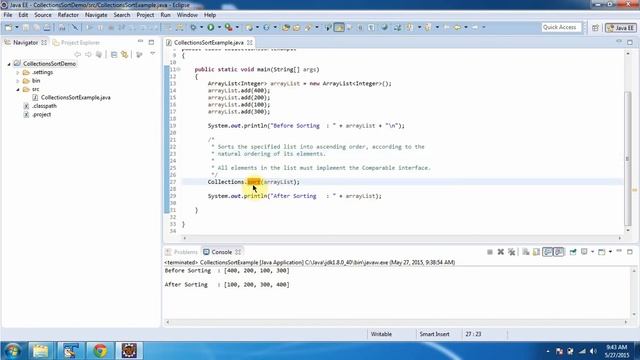Open the Refactor menu
The height and width of the screenshot is (360, 640).
68,15
